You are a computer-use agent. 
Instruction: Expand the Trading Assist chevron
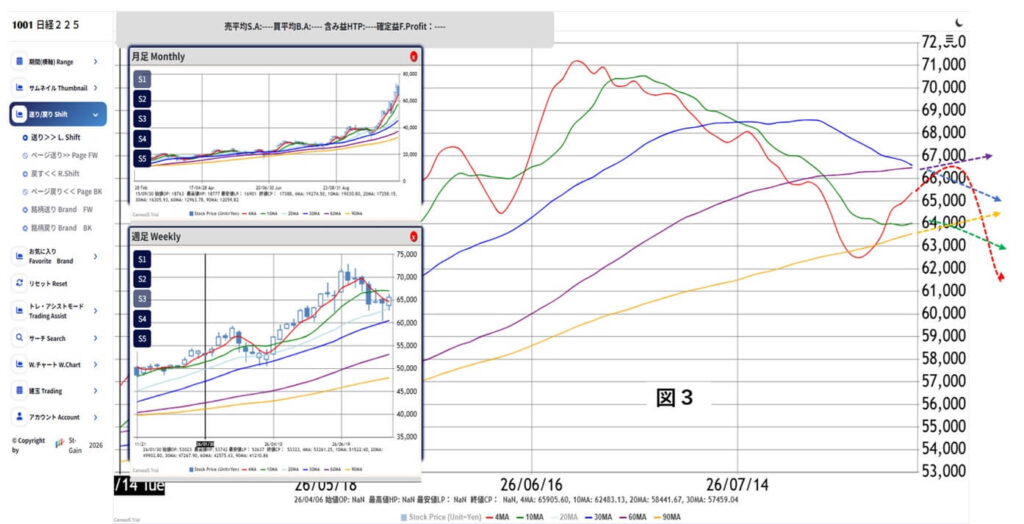click(95, 310)
